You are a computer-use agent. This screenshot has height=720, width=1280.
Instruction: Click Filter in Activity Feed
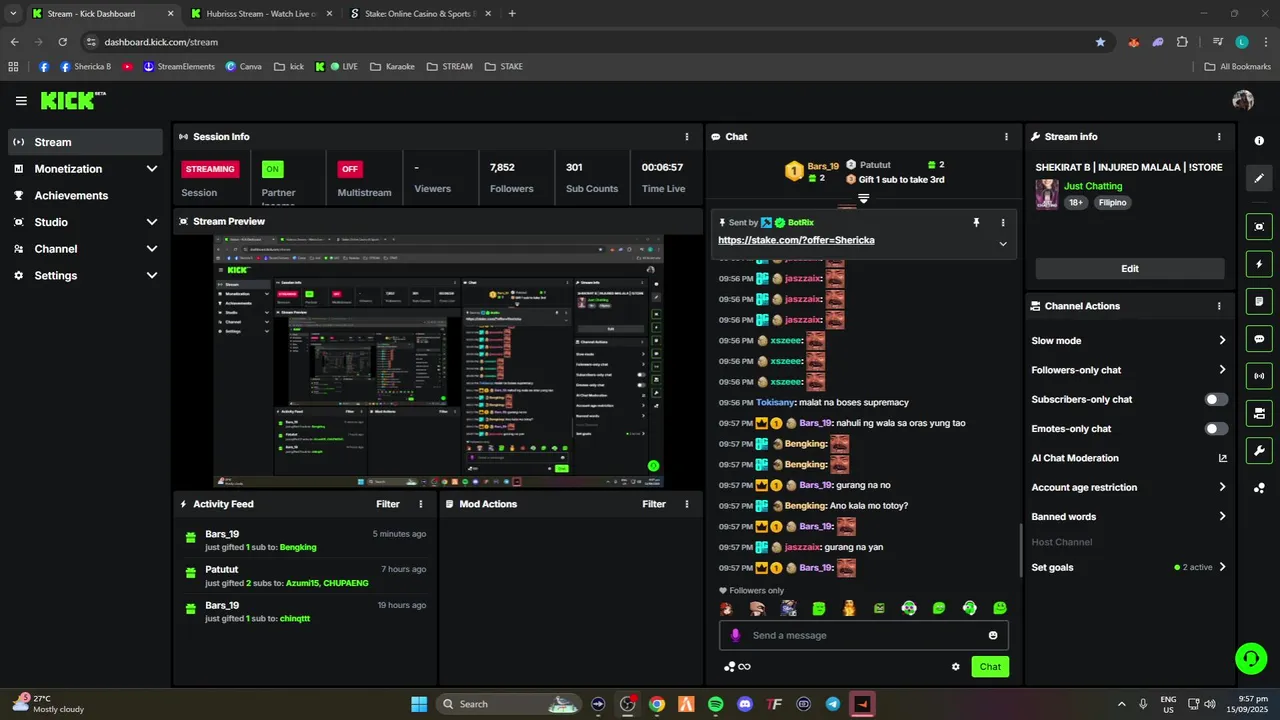tap(388, 504)
